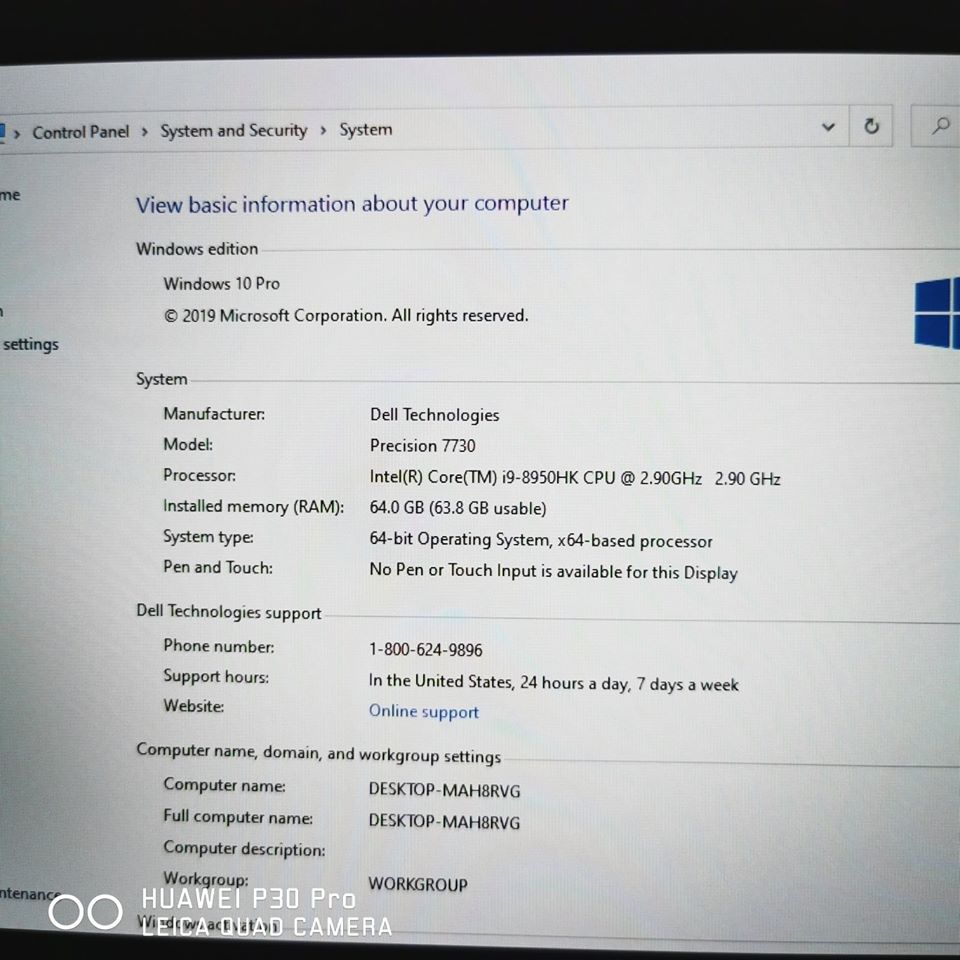The height and width of the screenshot is (960, 960).
Task: Click the Precision 7730 model text
Action: point(422,446)
